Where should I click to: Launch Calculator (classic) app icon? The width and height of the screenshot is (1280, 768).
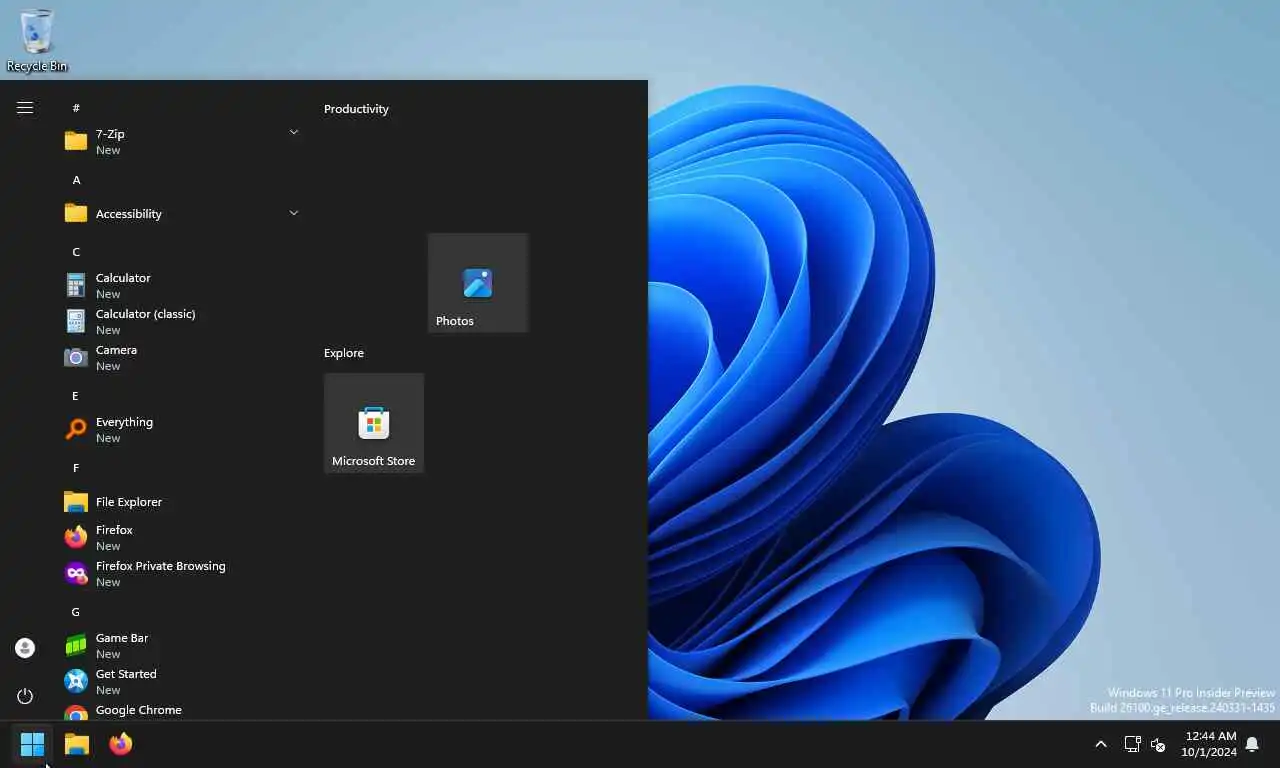(x=76, y=321)
